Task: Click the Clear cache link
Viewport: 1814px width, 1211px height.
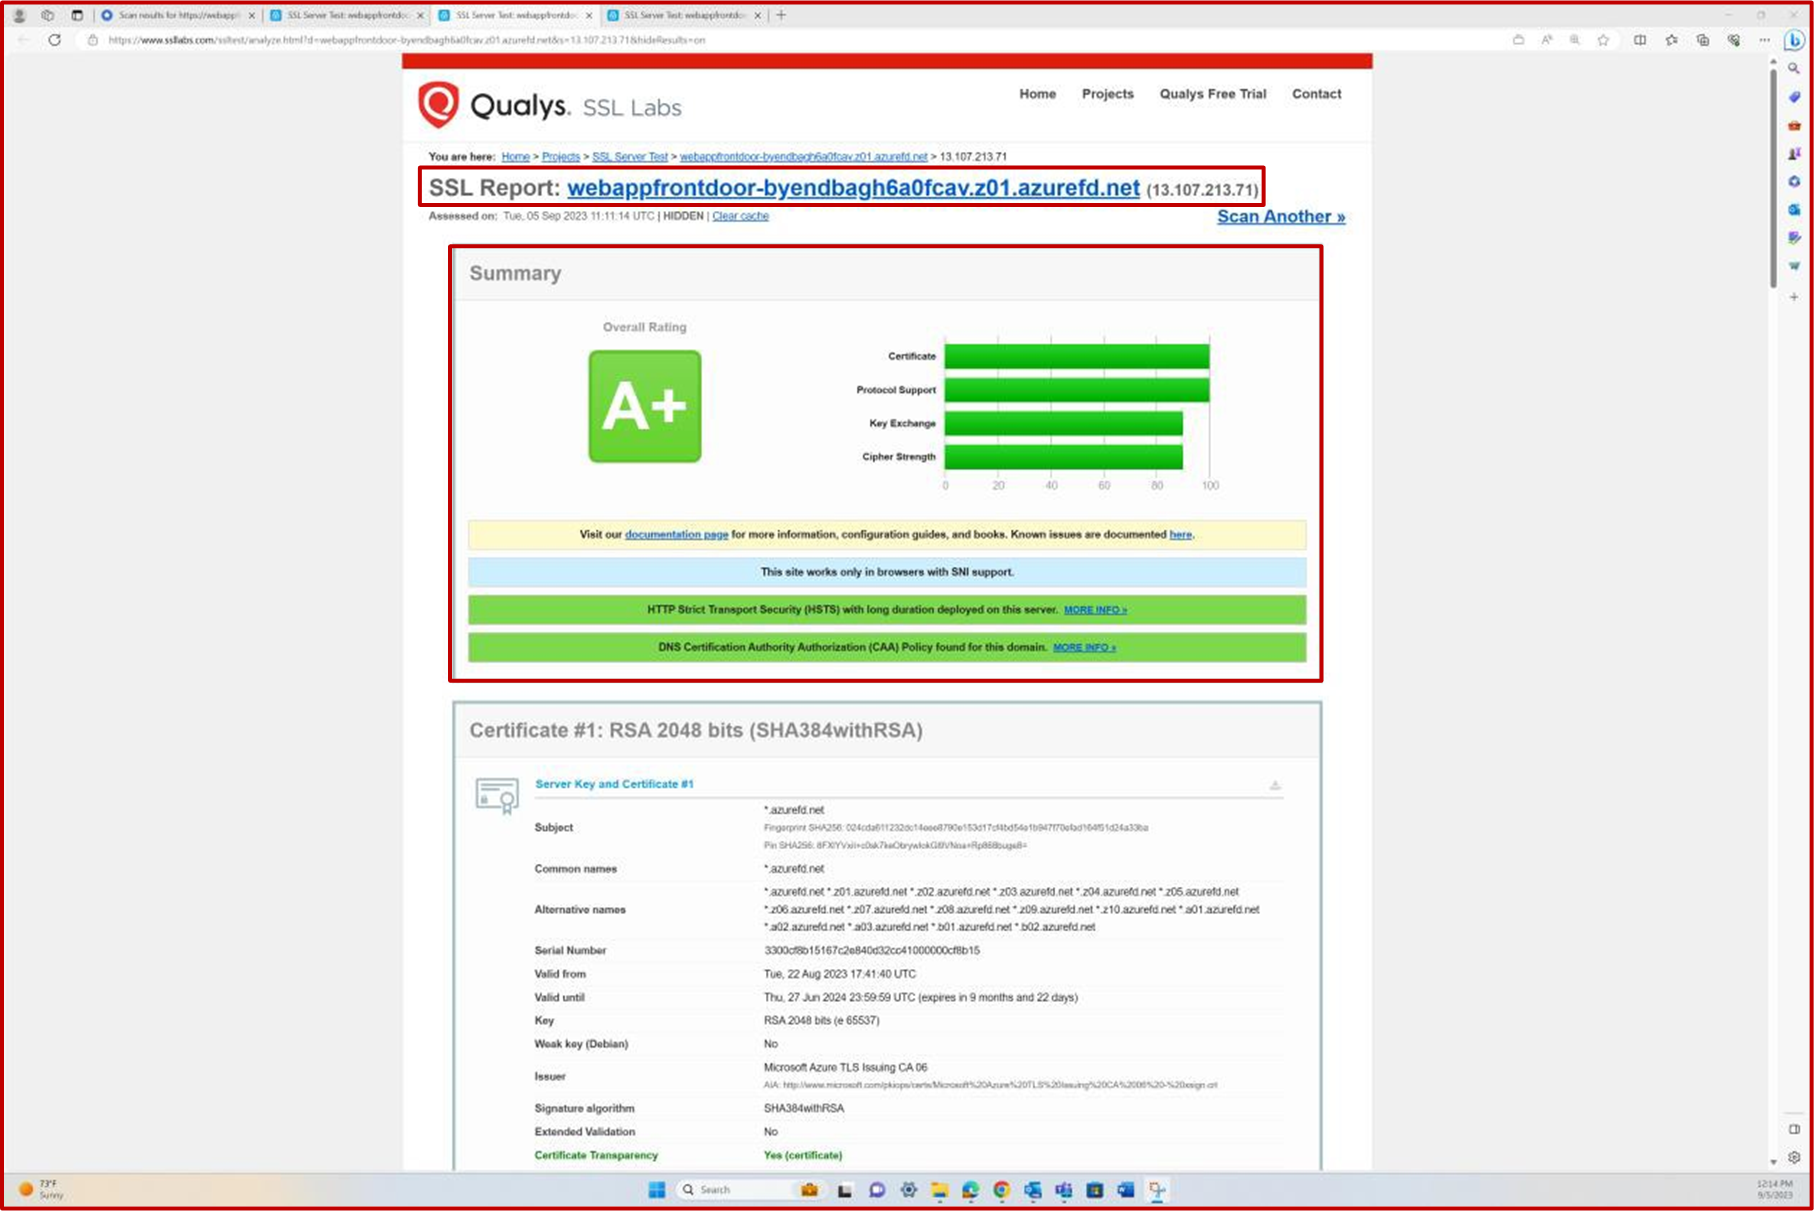Action: tap(740, 216)
